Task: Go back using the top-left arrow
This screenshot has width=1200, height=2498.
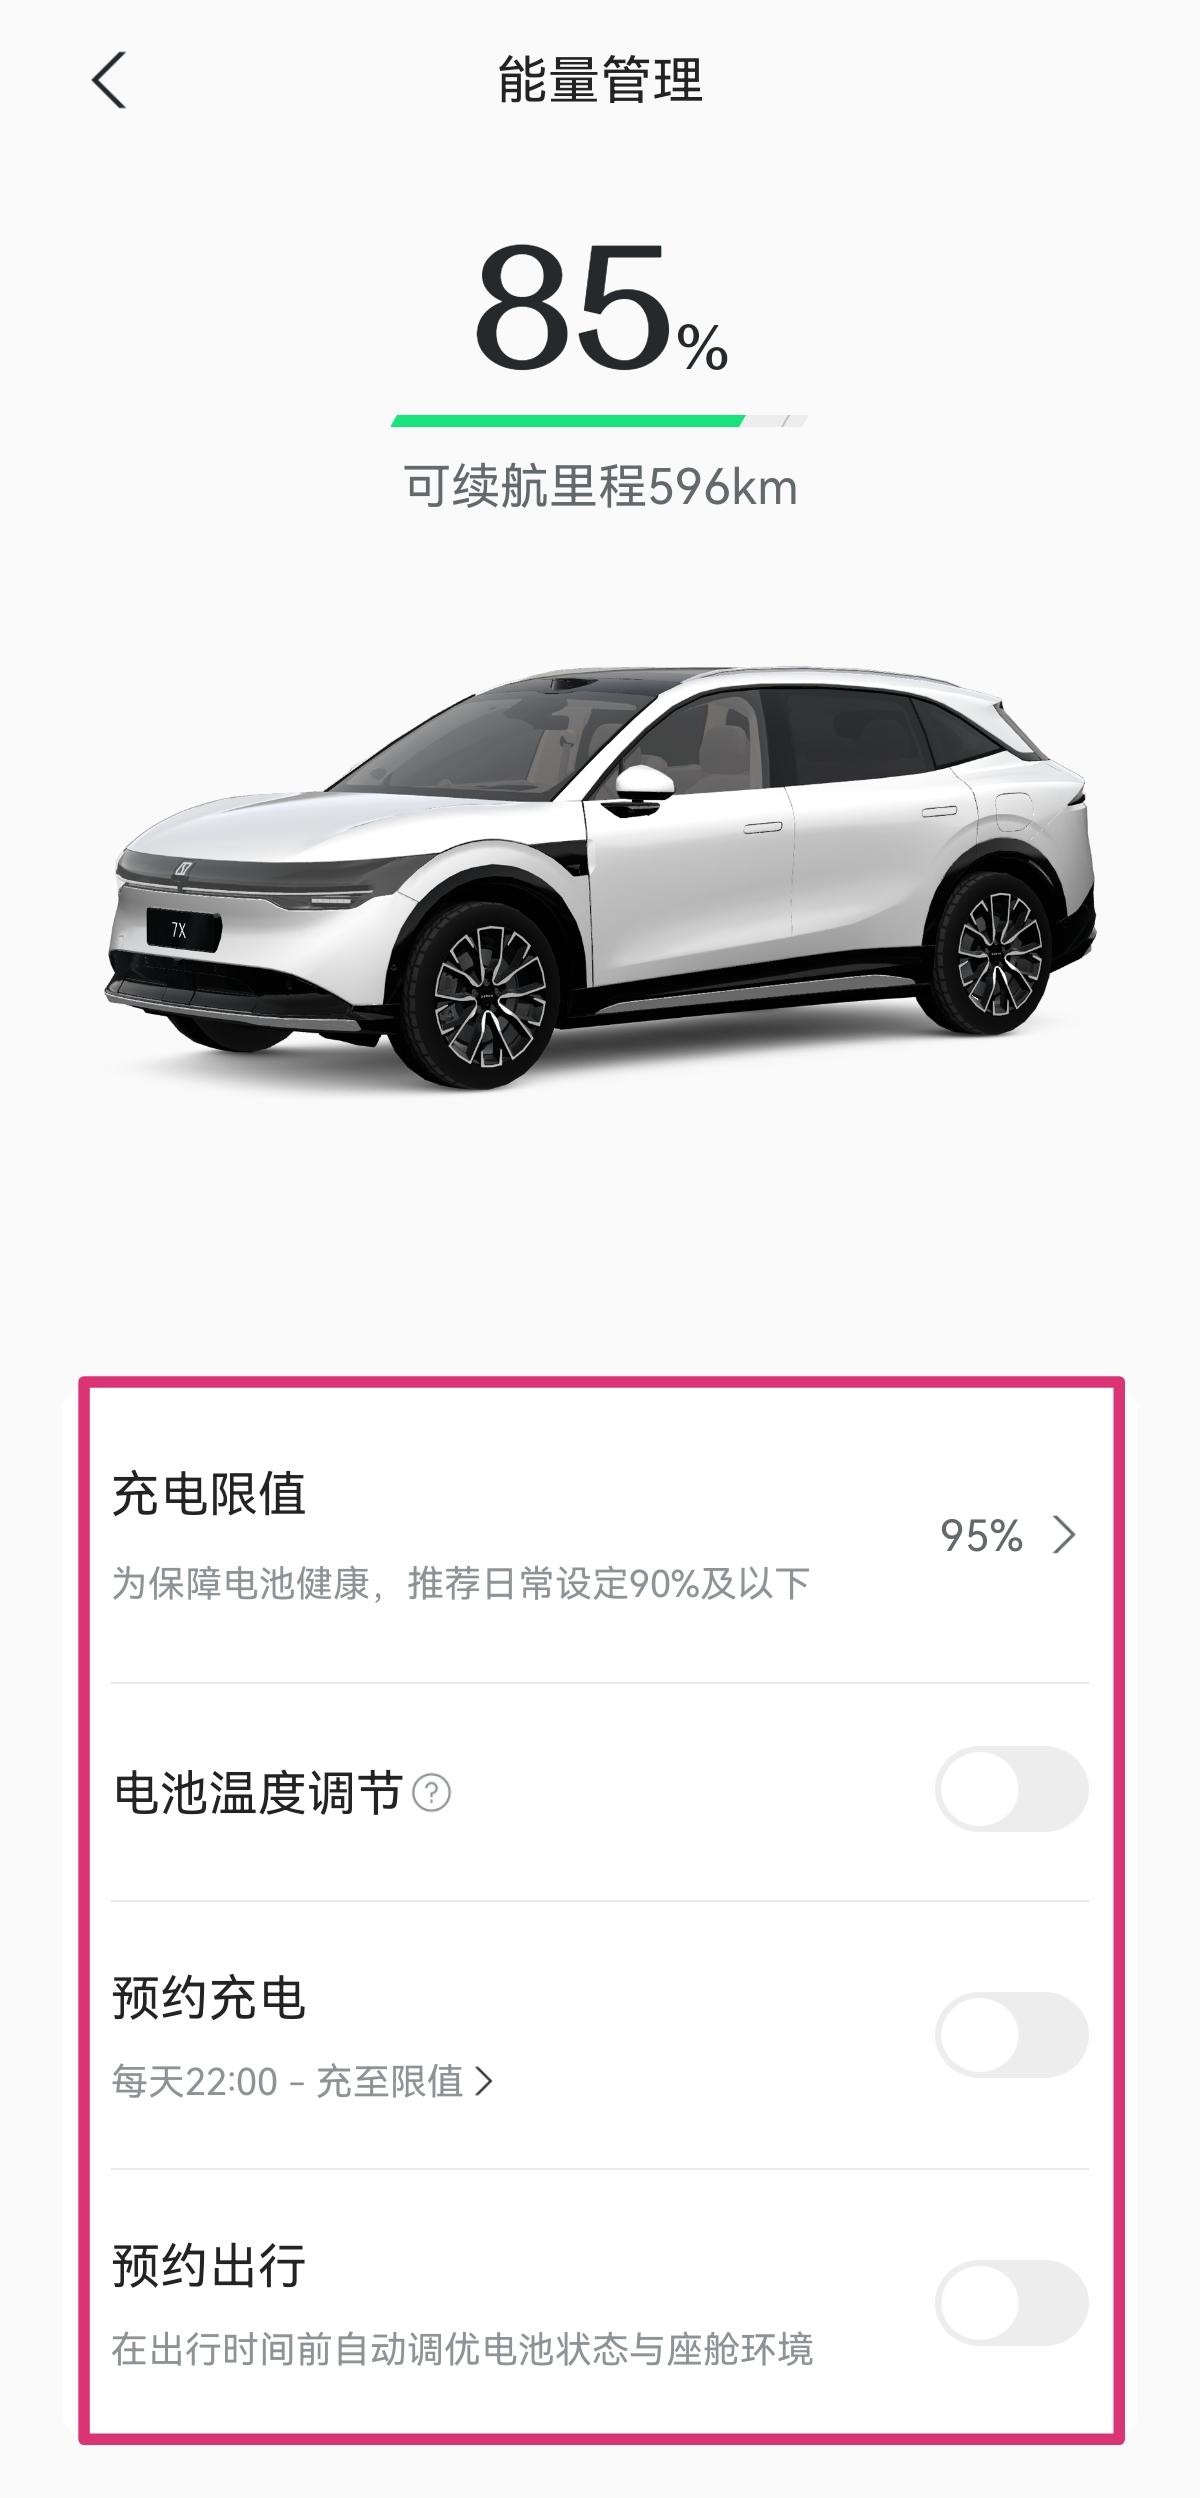Action: [x=109, y=80]
